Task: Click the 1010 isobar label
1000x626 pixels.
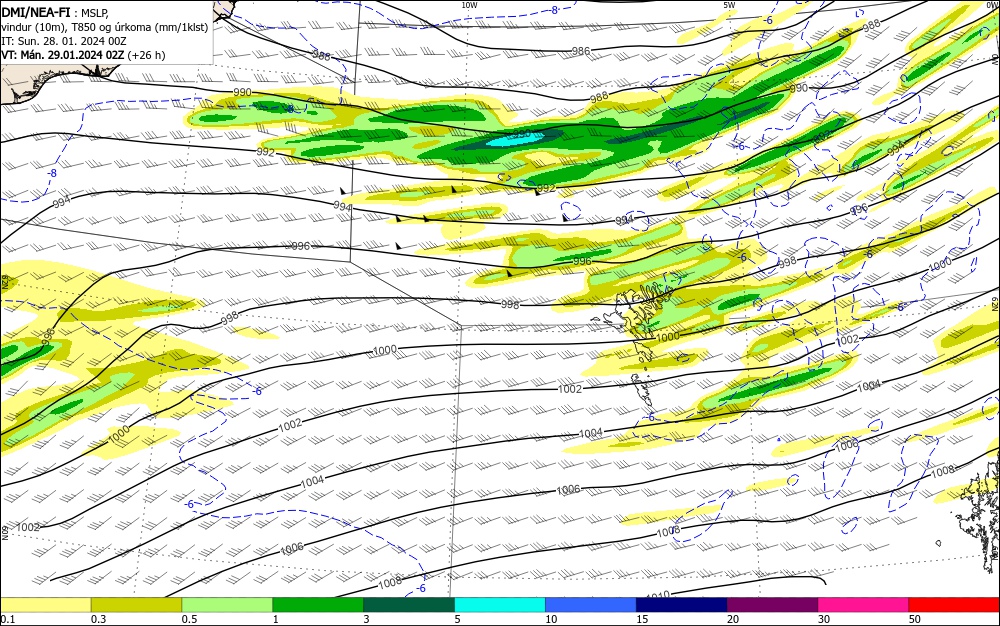Action: point(659,595)
